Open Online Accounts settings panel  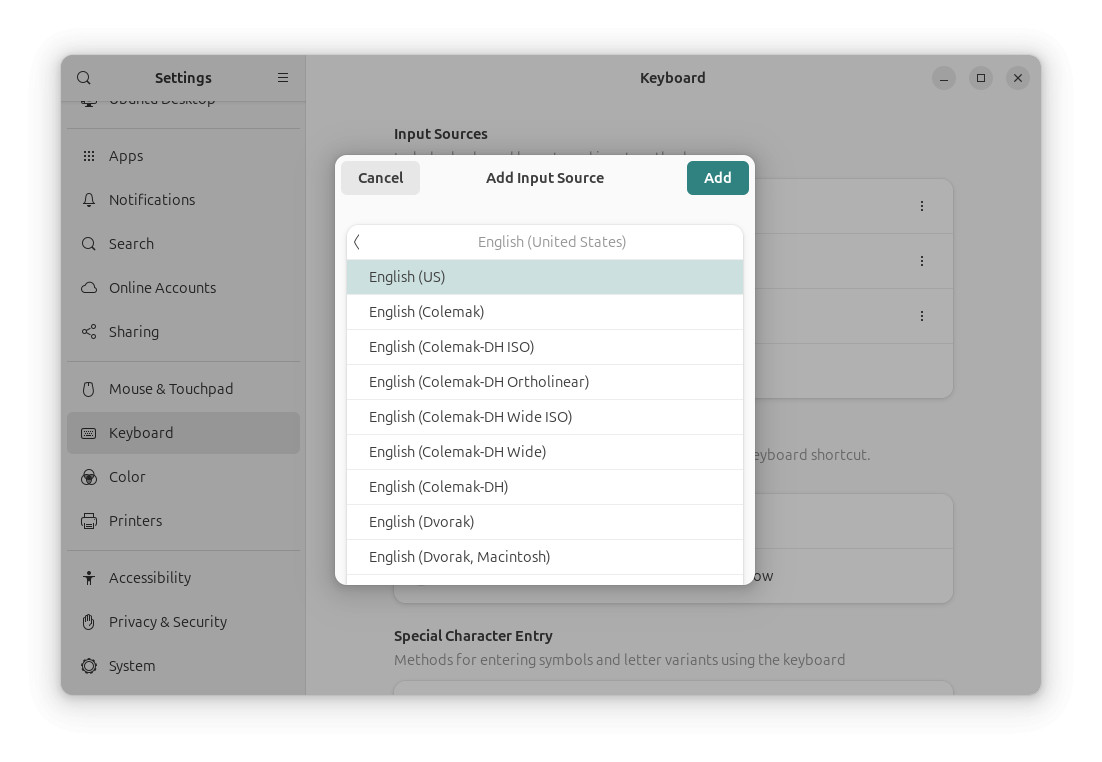pyautogui.click(x=183, y=288)
